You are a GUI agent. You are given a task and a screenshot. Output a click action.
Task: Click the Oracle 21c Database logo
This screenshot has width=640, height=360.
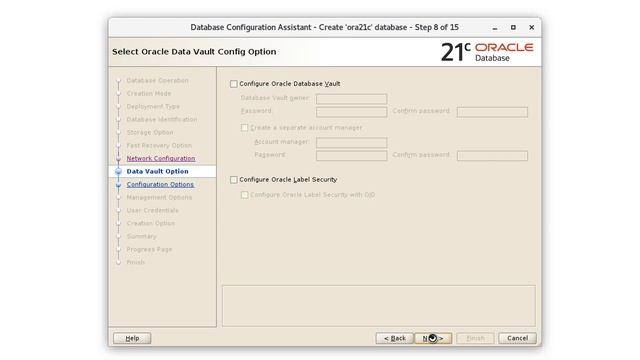(487, 52)
